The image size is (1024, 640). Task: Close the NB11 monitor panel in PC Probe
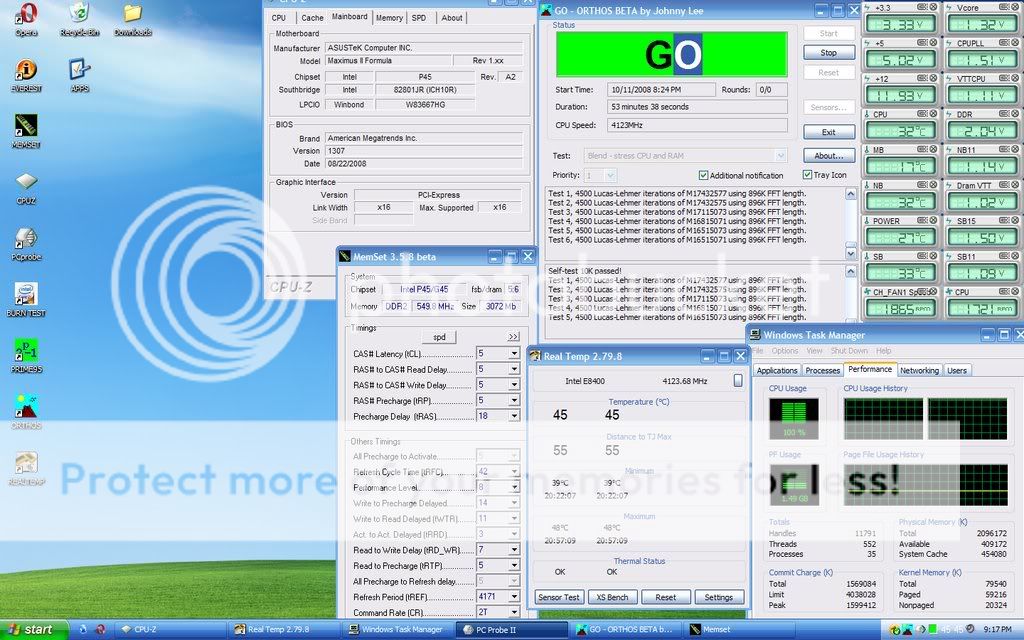(1017, 149)
